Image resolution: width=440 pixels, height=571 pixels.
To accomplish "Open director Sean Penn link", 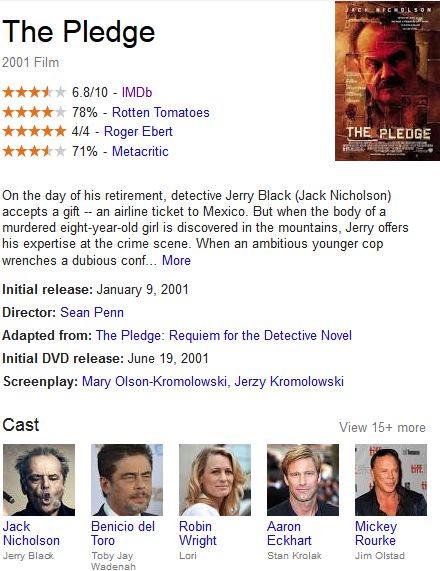I will 92,312.
